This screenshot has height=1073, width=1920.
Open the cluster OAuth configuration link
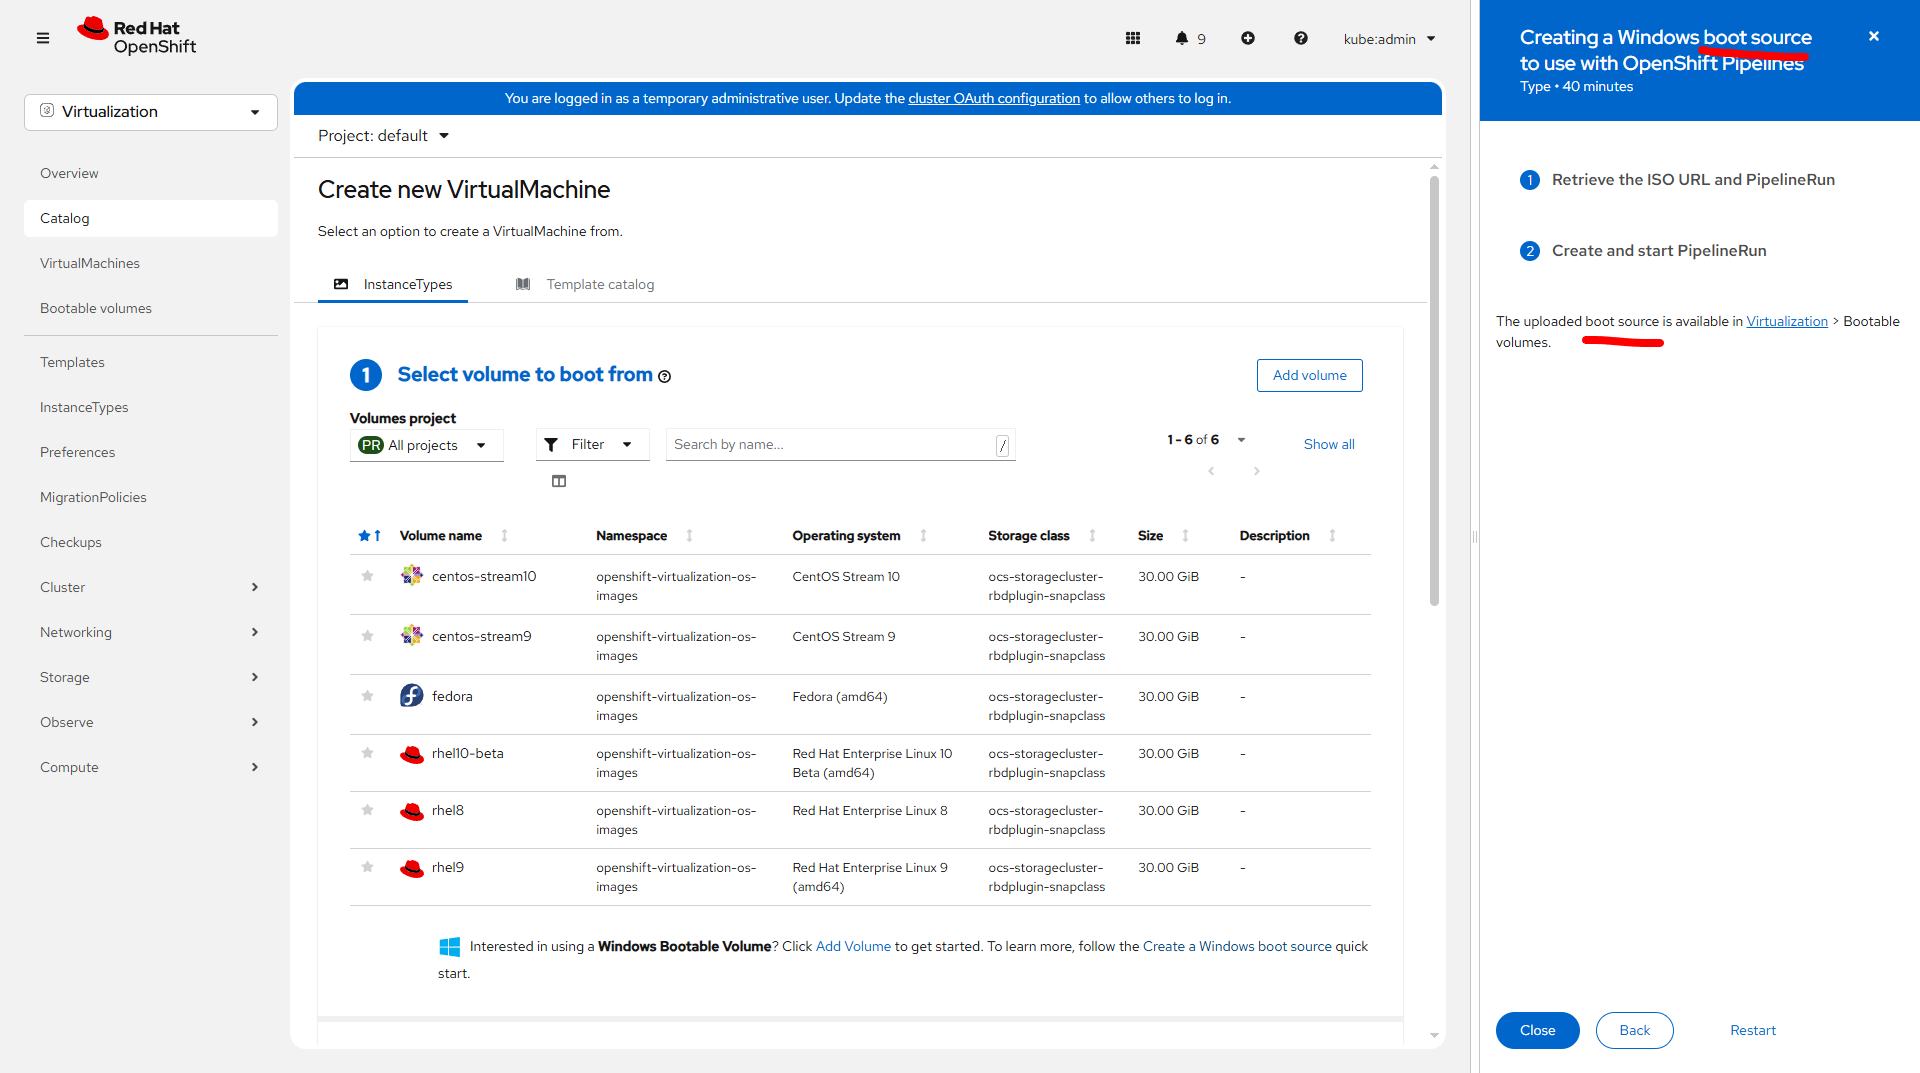(994, 98)
